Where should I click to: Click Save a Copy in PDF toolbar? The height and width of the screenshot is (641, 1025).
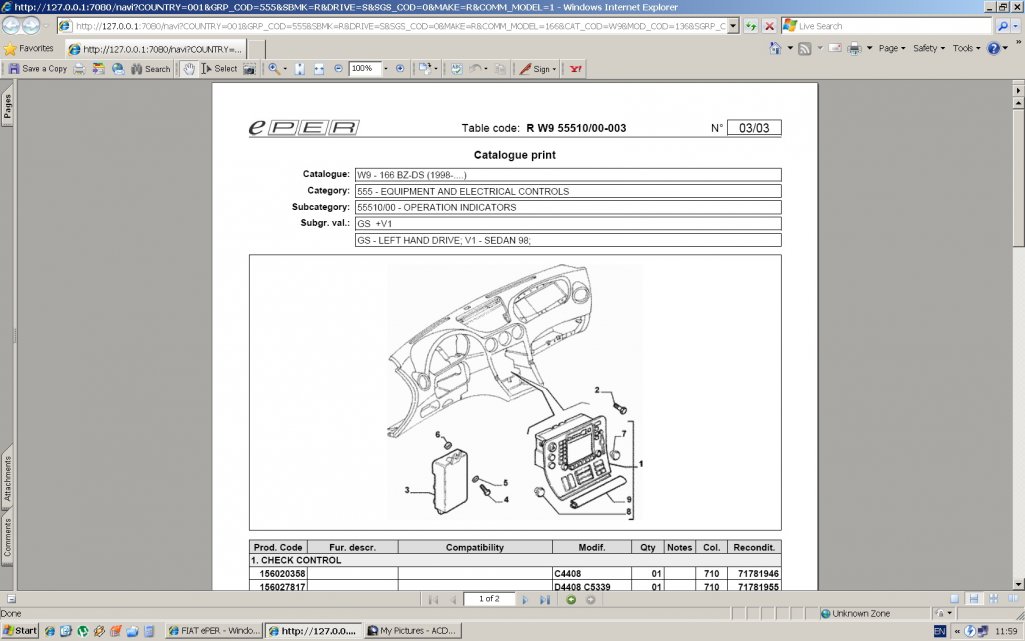pos(38,69)
